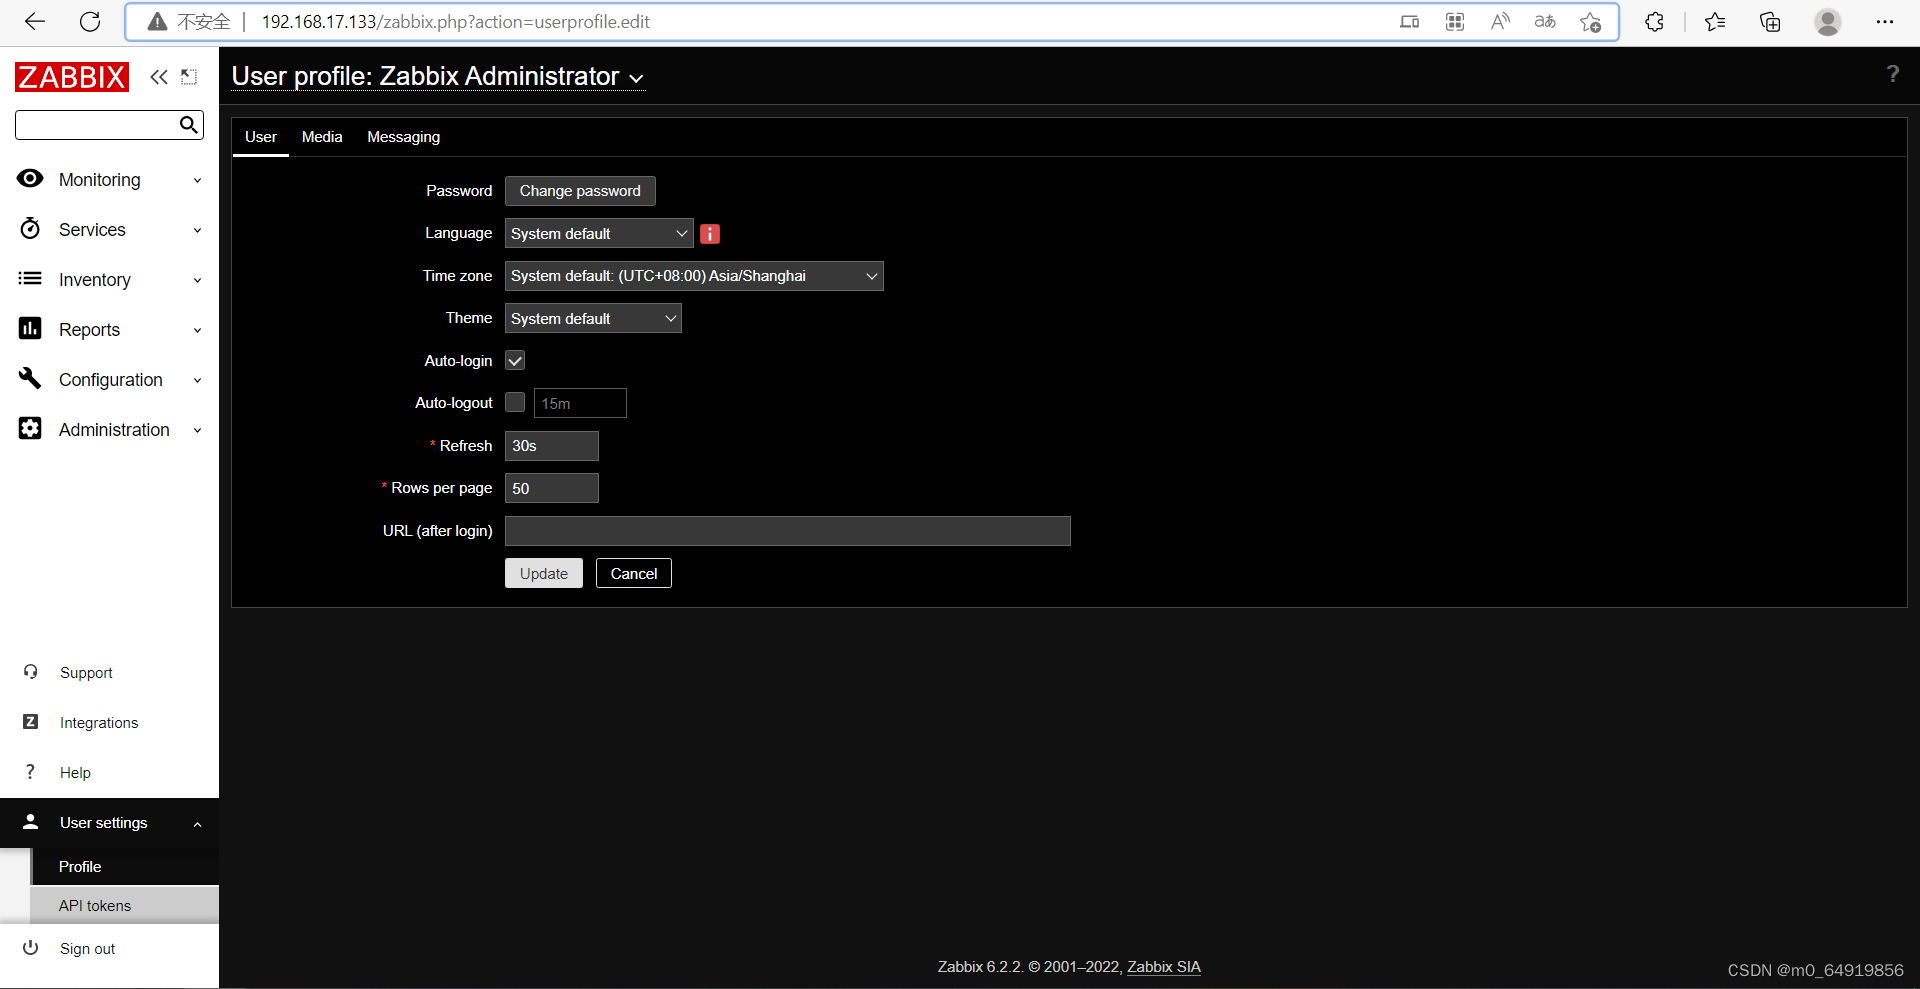Click the red language warning info icon
Screen dimensions: 1920x989
pos(710,234)
